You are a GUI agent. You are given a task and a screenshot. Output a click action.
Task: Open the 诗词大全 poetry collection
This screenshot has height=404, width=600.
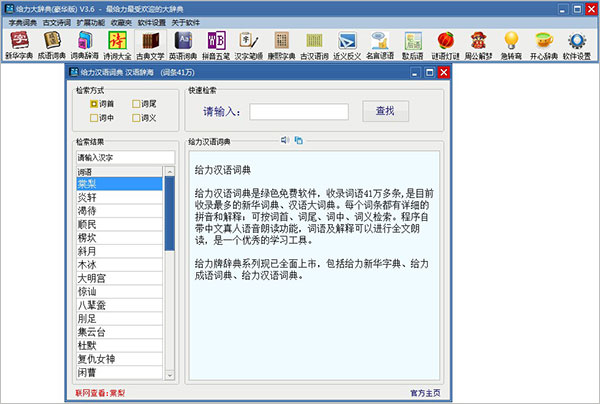click(x=117, y=46)
